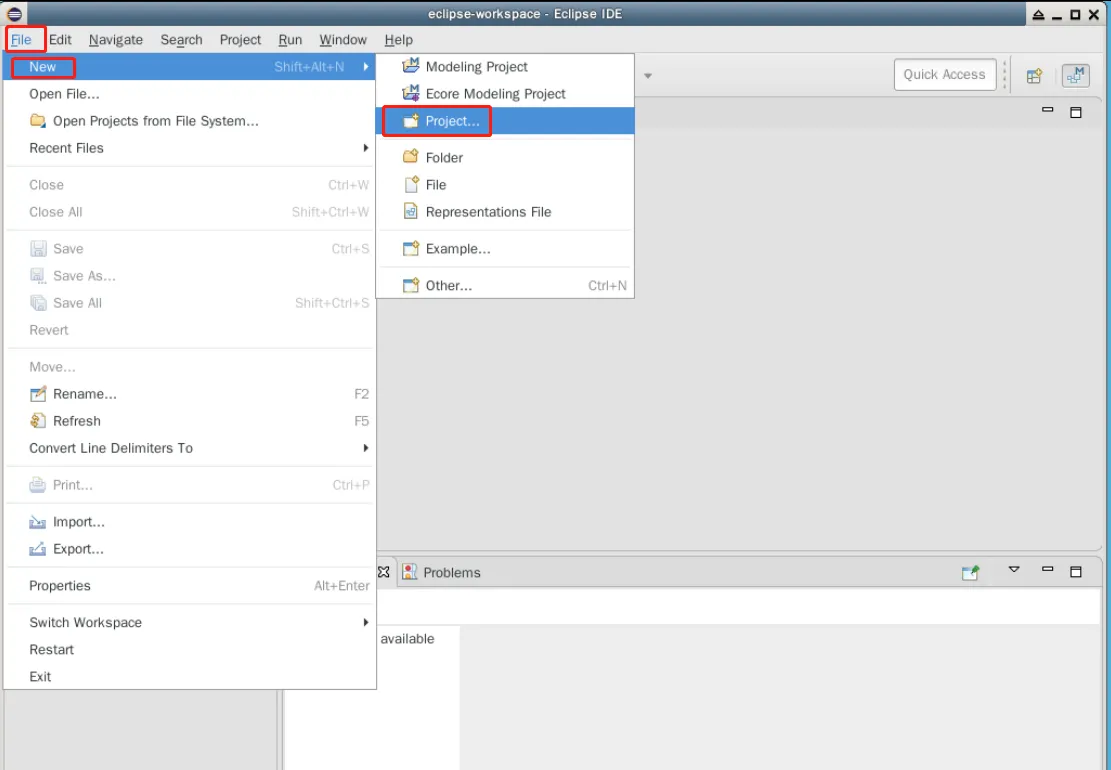Click the Ctrl+N shortcut text beside Other...
Screen dimensions: 1111x770
(x=607, y=285)
